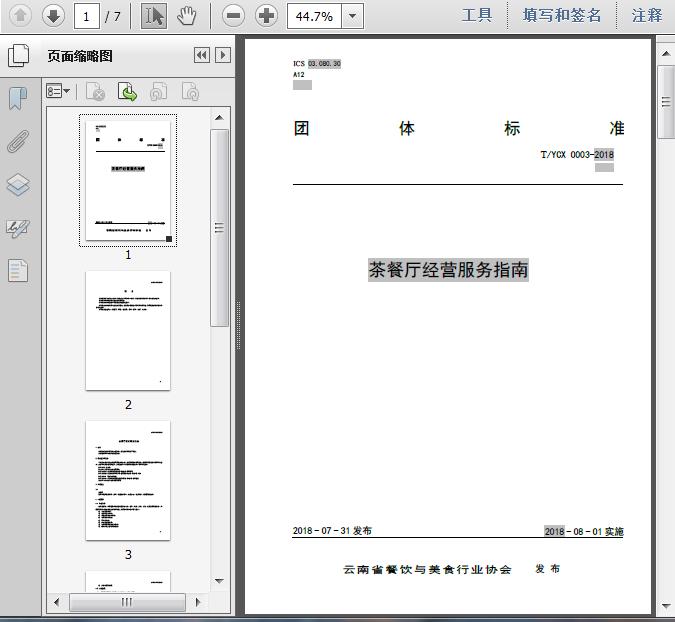Go to next page with down arrow
This screenshot has width=675, height=622.
53,16
